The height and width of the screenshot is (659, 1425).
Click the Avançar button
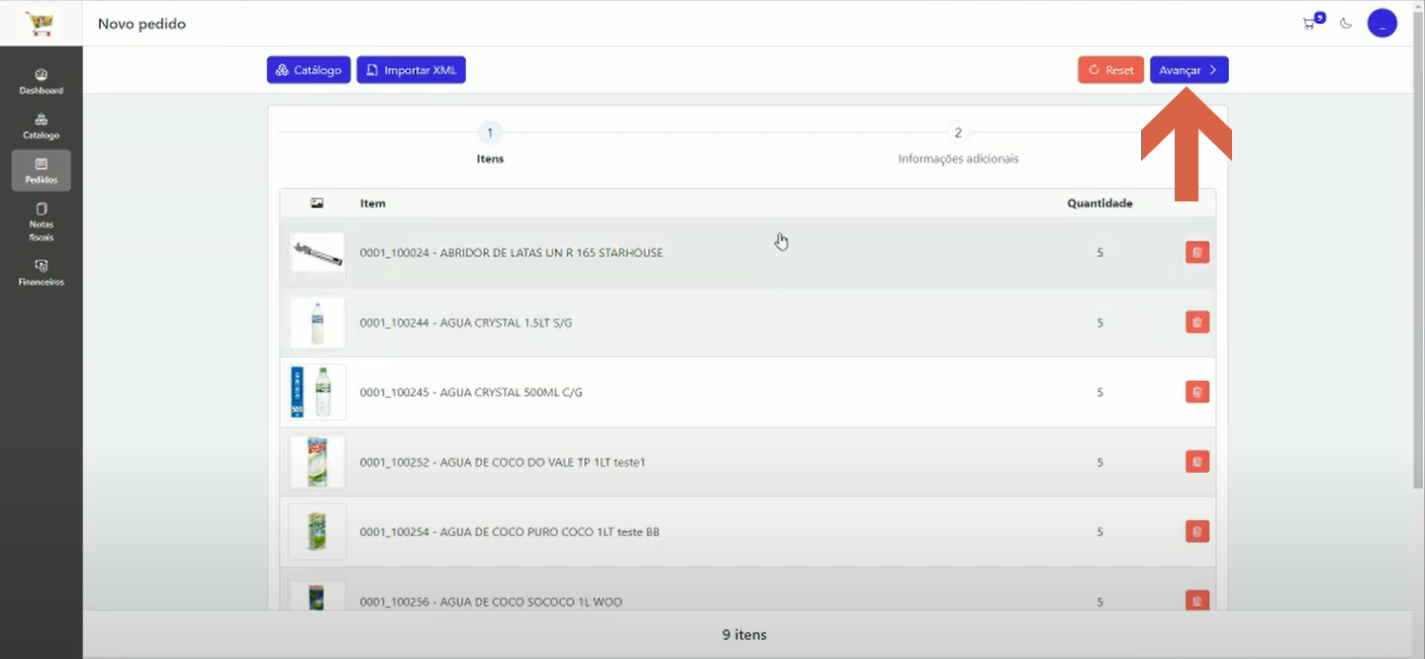tap(1189, 70)
